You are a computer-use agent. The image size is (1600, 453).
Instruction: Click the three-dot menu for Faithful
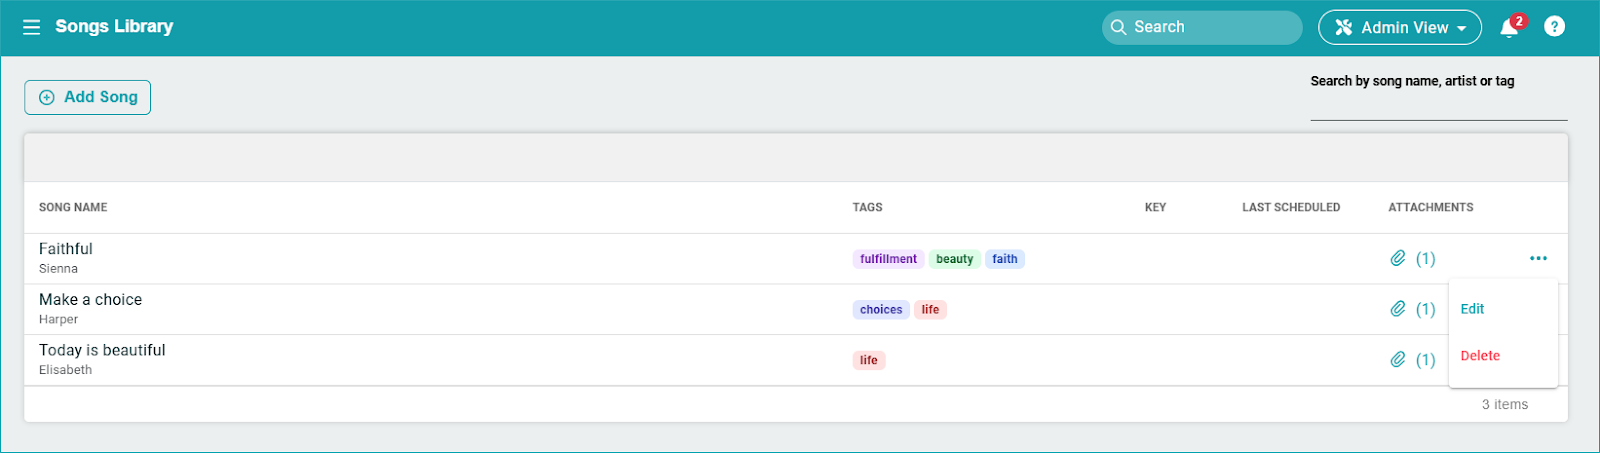tap(1538, 259)
